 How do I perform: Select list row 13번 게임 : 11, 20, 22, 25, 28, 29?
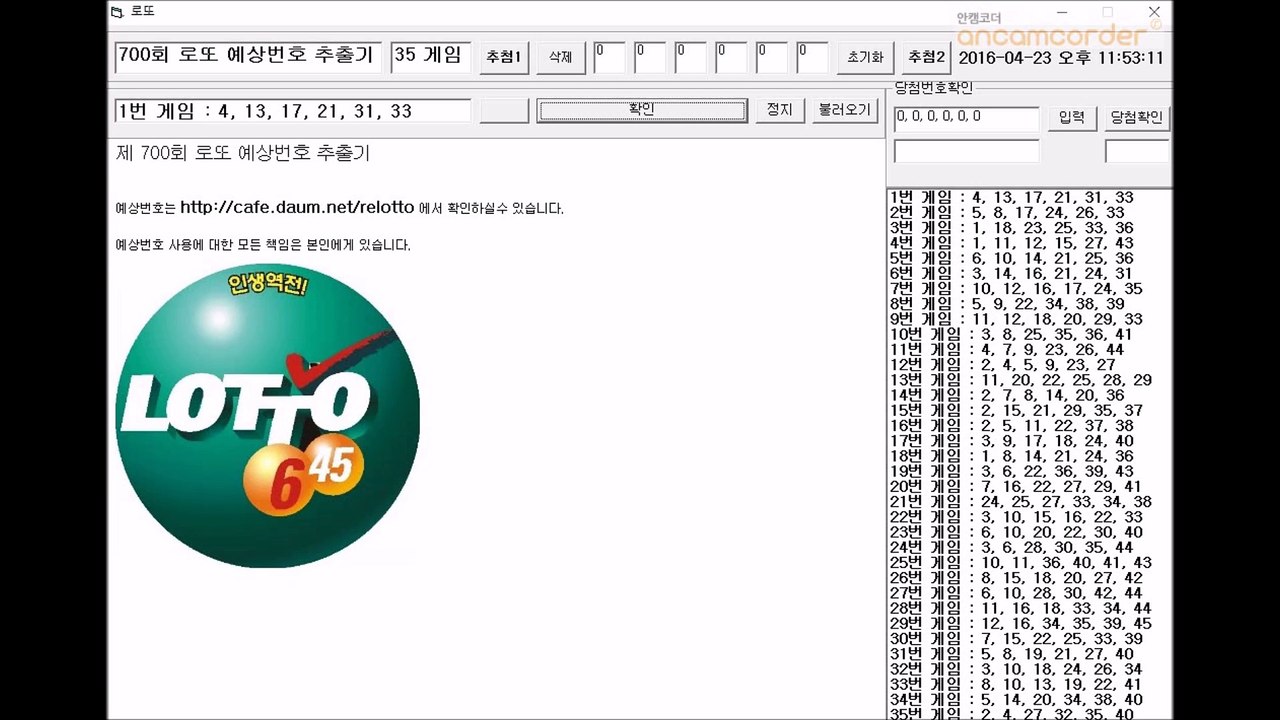[x=1021, y=380]
